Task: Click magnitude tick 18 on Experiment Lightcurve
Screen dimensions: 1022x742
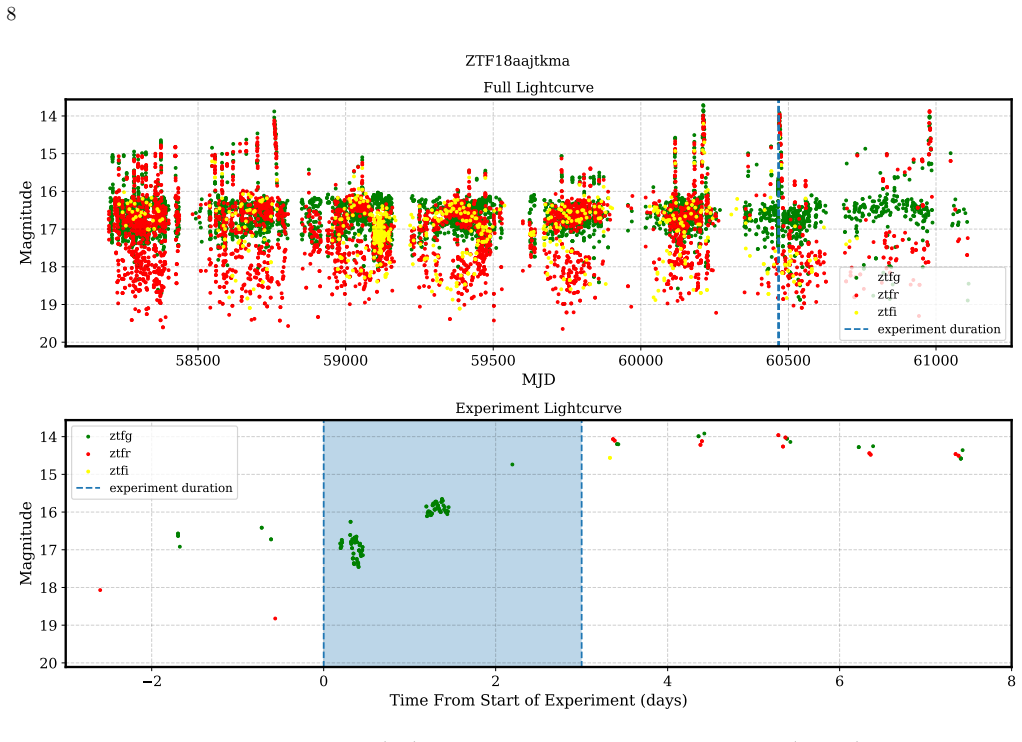Action: [x=48, y=588]
